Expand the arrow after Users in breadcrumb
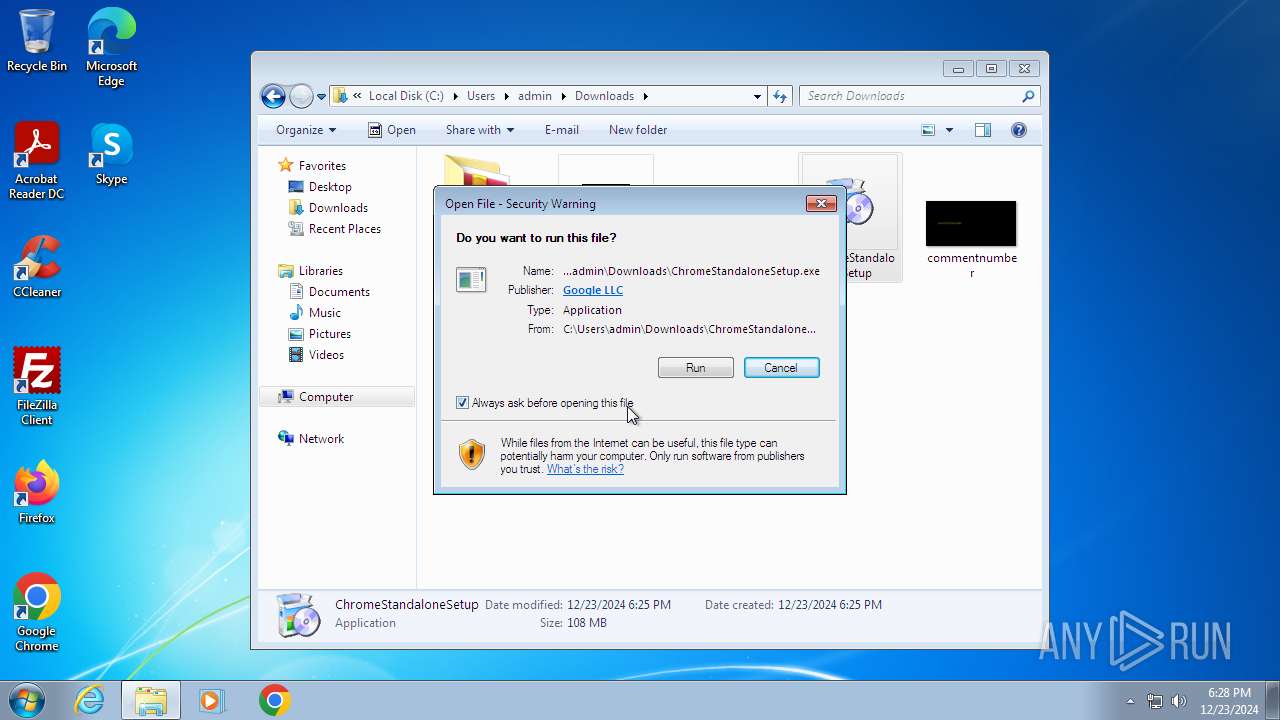This screenshot has height=720, width=1280. [506, 96]
